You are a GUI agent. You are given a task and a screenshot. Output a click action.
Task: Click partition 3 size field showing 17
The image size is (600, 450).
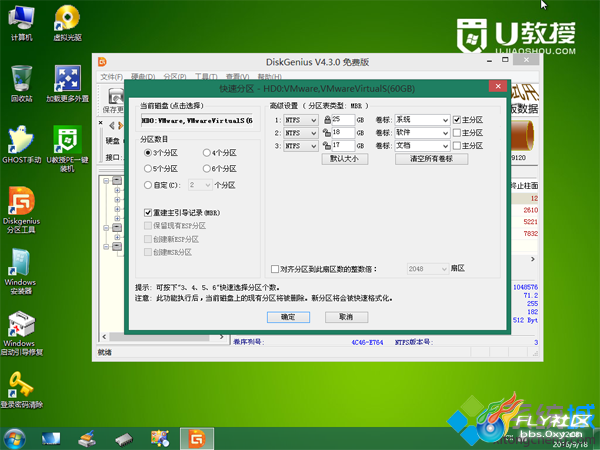pyautogui.click(x=343, y=146)
